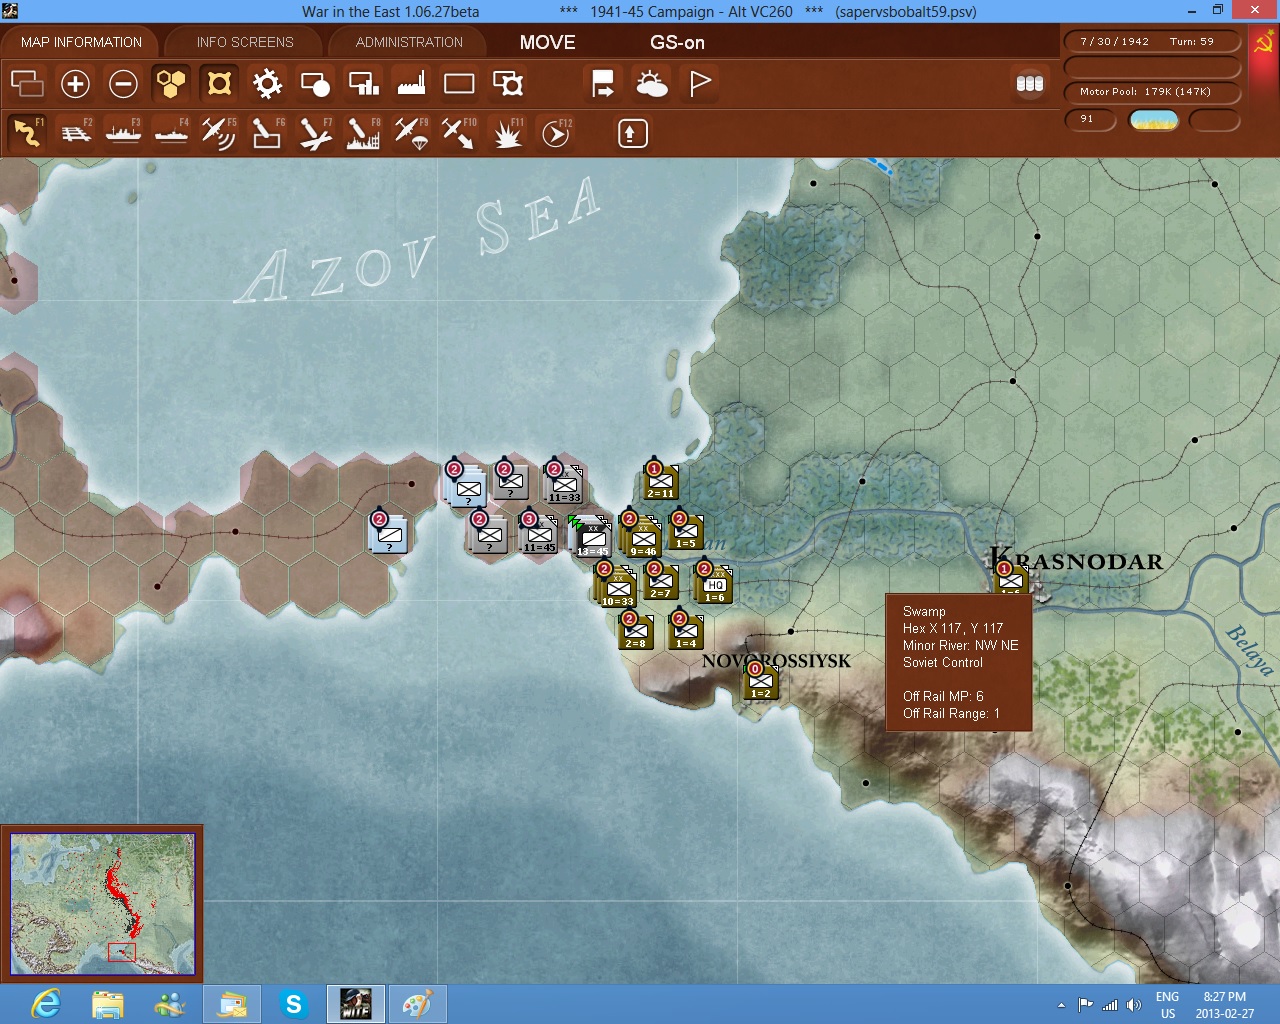The image size is (1280, 1024).
Task: Open the gear preferences icon
Action: click(267, 83)
